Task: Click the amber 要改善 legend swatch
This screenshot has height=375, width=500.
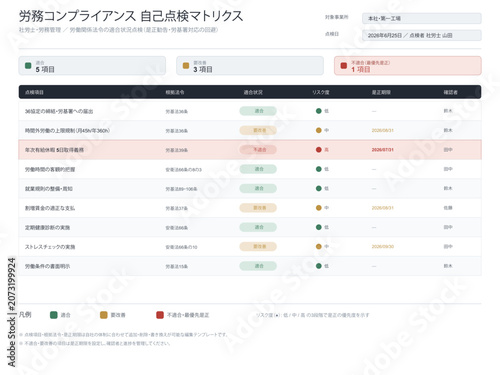Action: coord(104,315)
